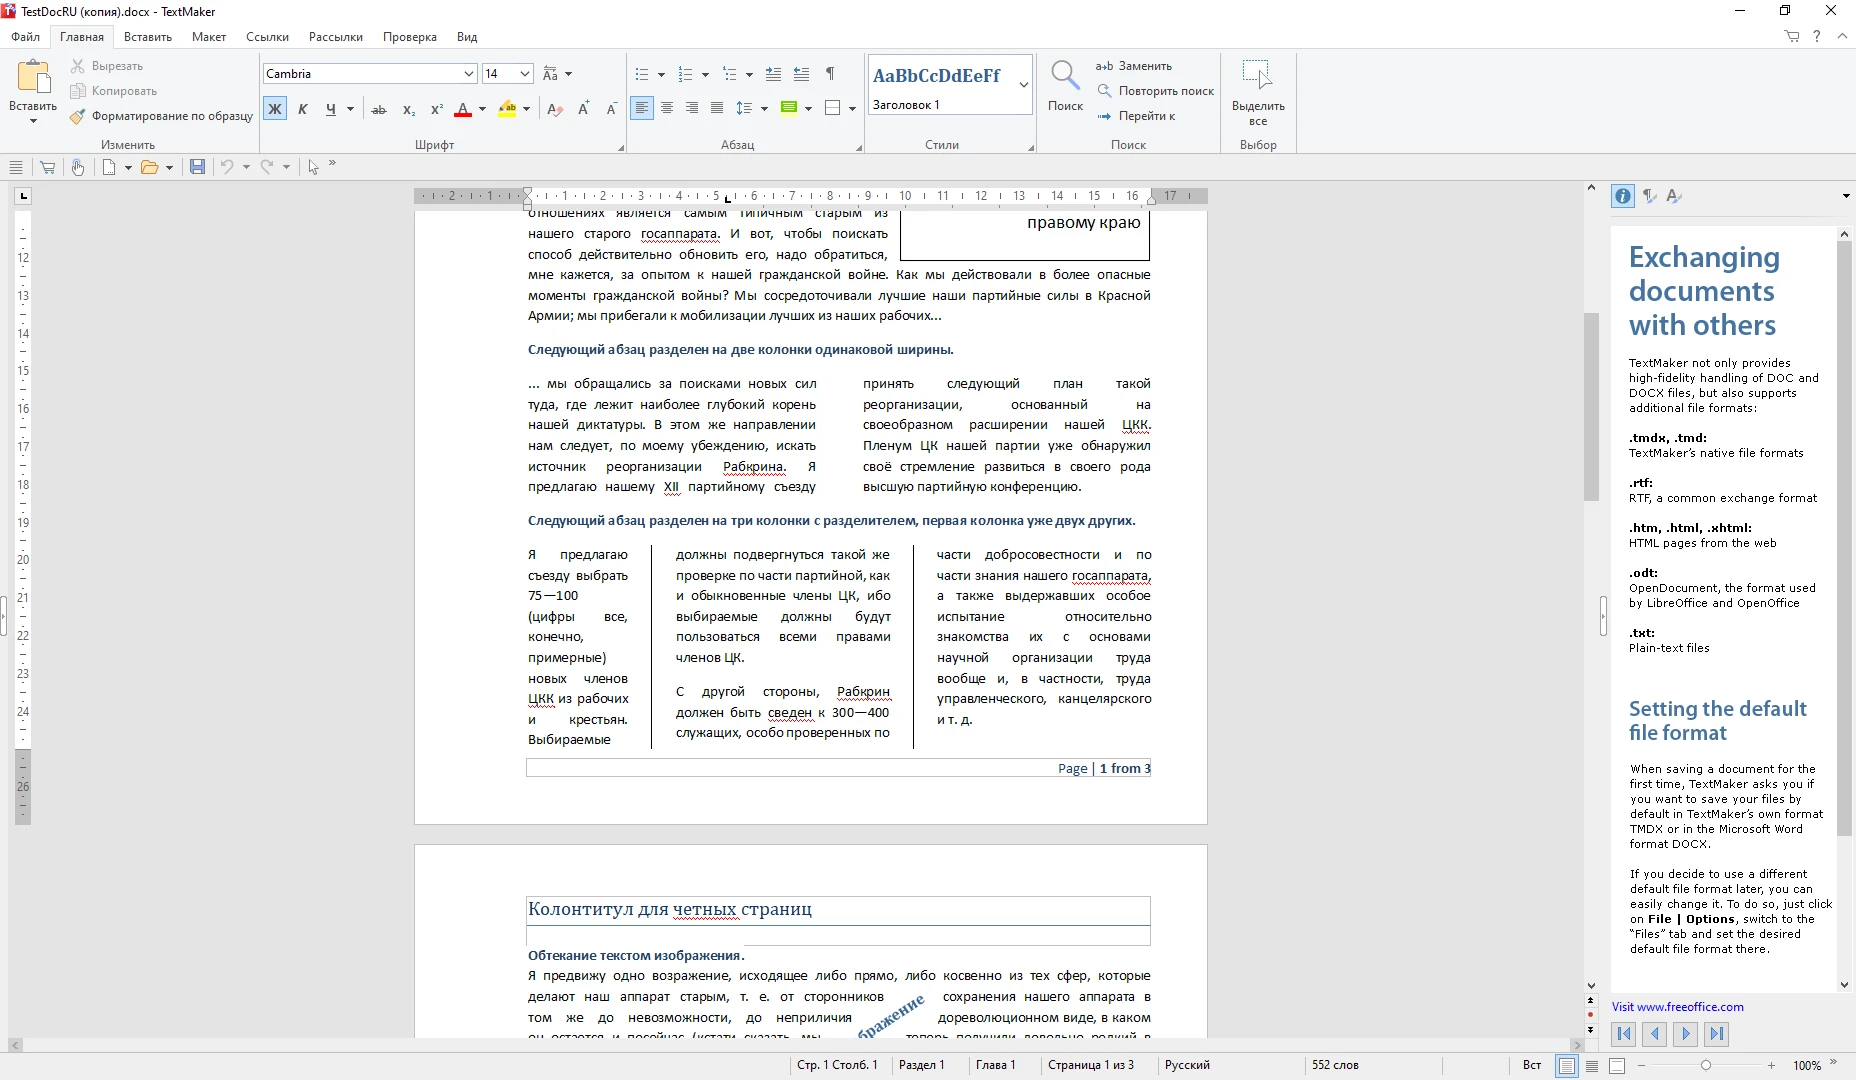Switch to the Проверка ribbon tab
This screenshot has height=1080, width=1856.
(410, 37)
